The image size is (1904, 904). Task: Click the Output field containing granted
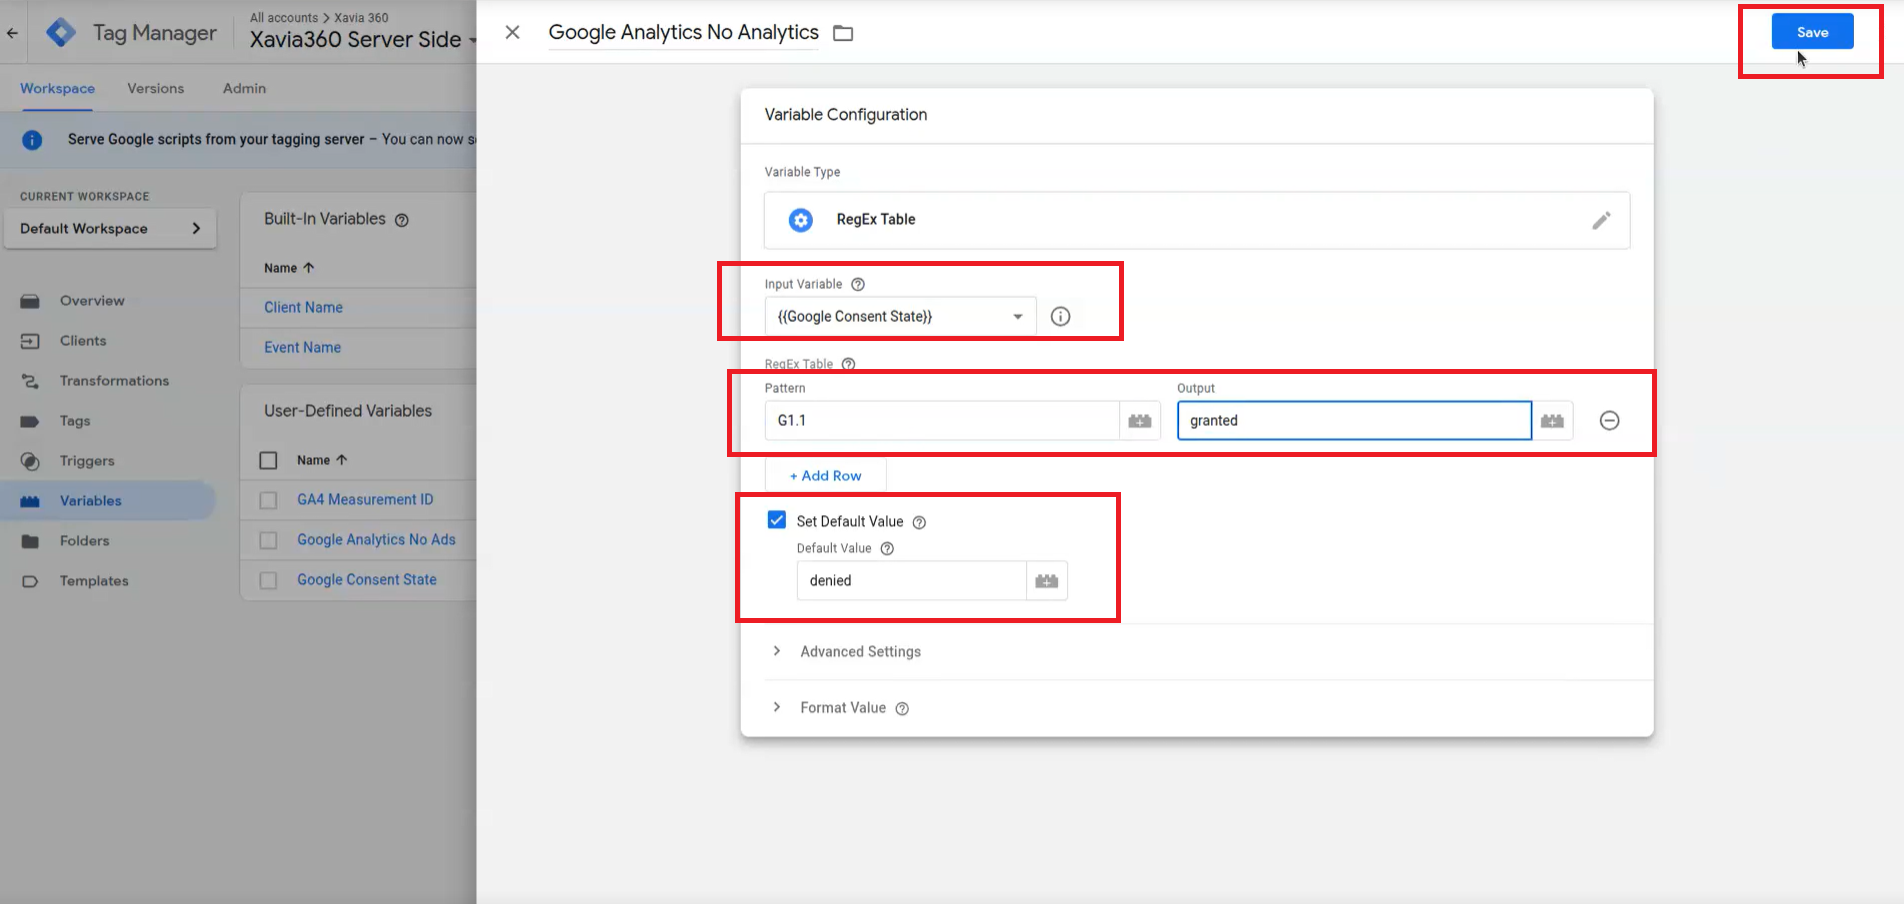(x=1354, y=421)
